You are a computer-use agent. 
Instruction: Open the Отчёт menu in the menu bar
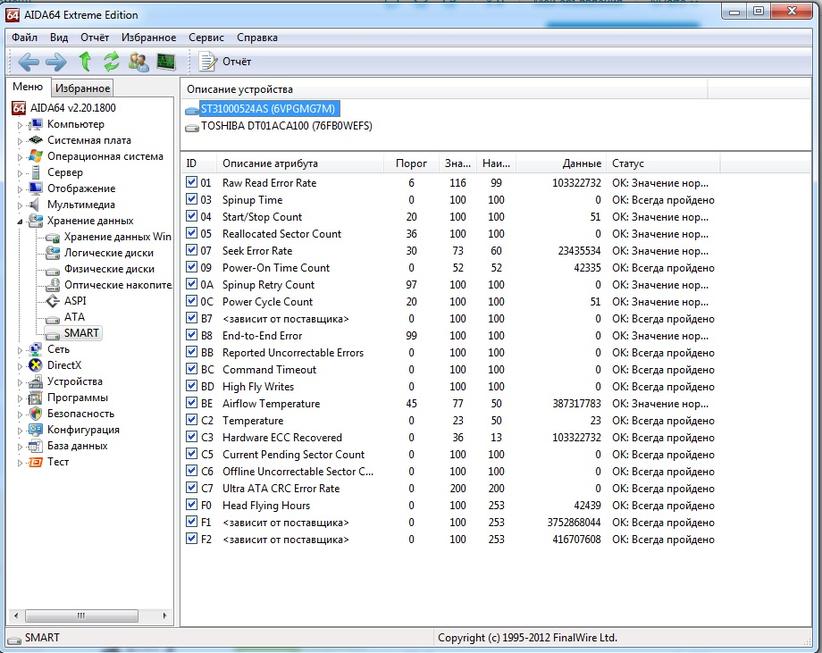[94, 38]
